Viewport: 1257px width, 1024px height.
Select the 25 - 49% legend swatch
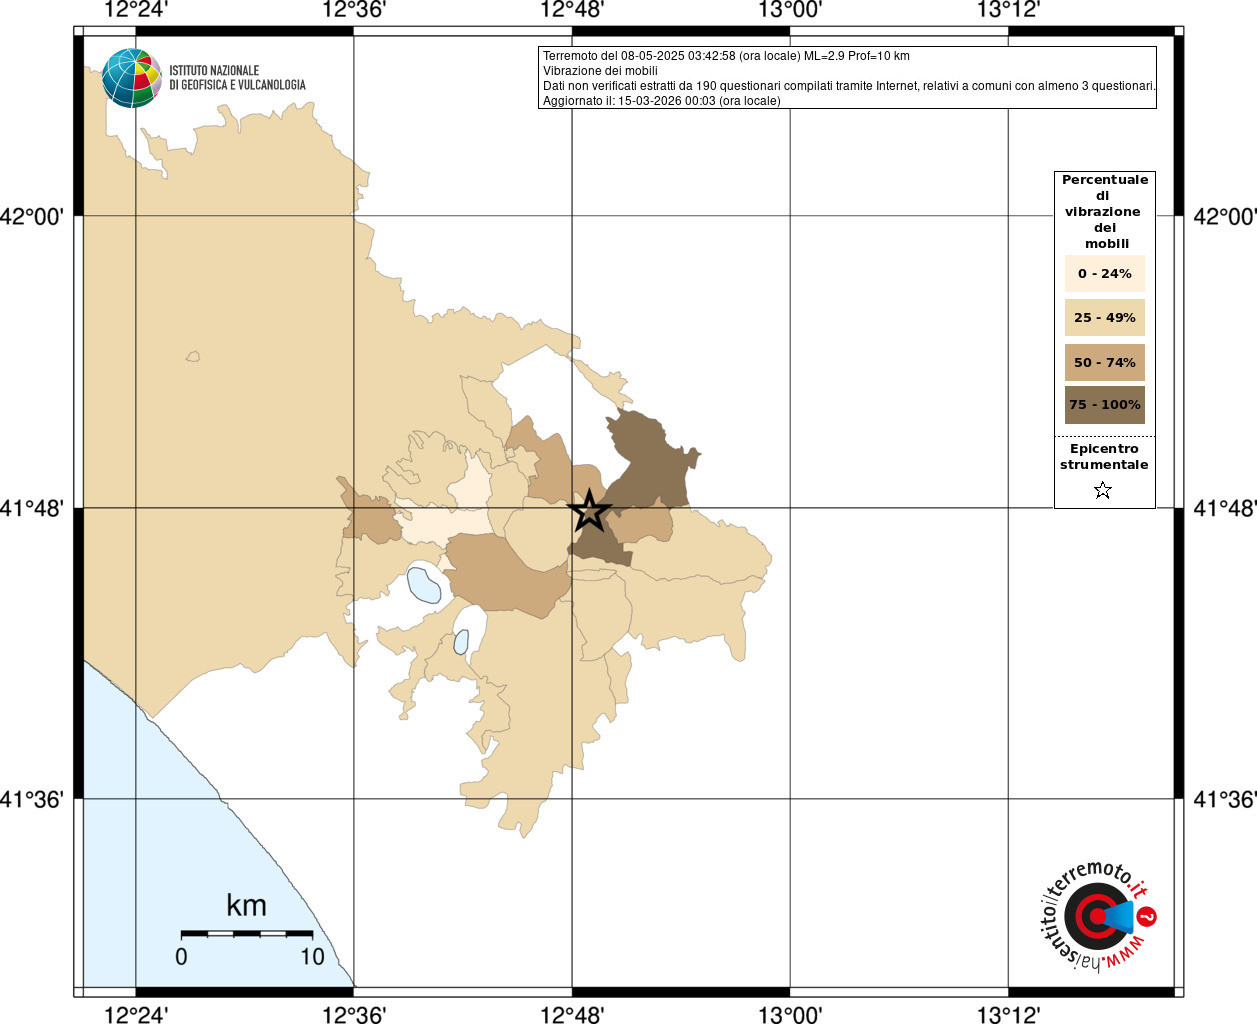[x=1104, y=318]
